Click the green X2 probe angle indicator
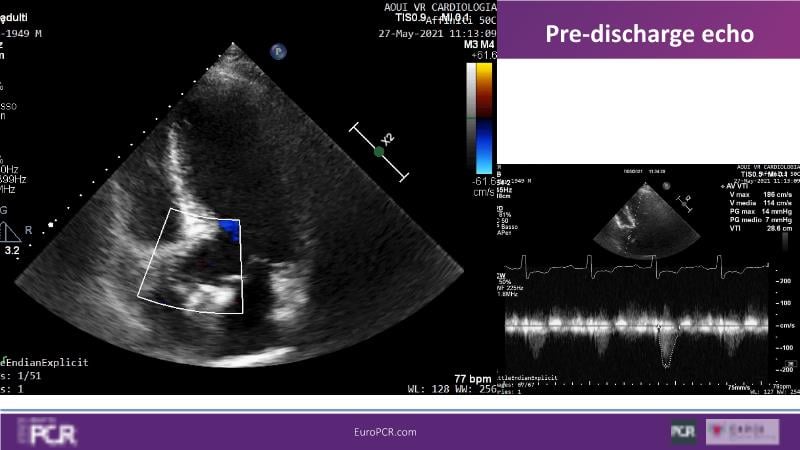This screenshot has width=800, height=450. pos(379,151)
